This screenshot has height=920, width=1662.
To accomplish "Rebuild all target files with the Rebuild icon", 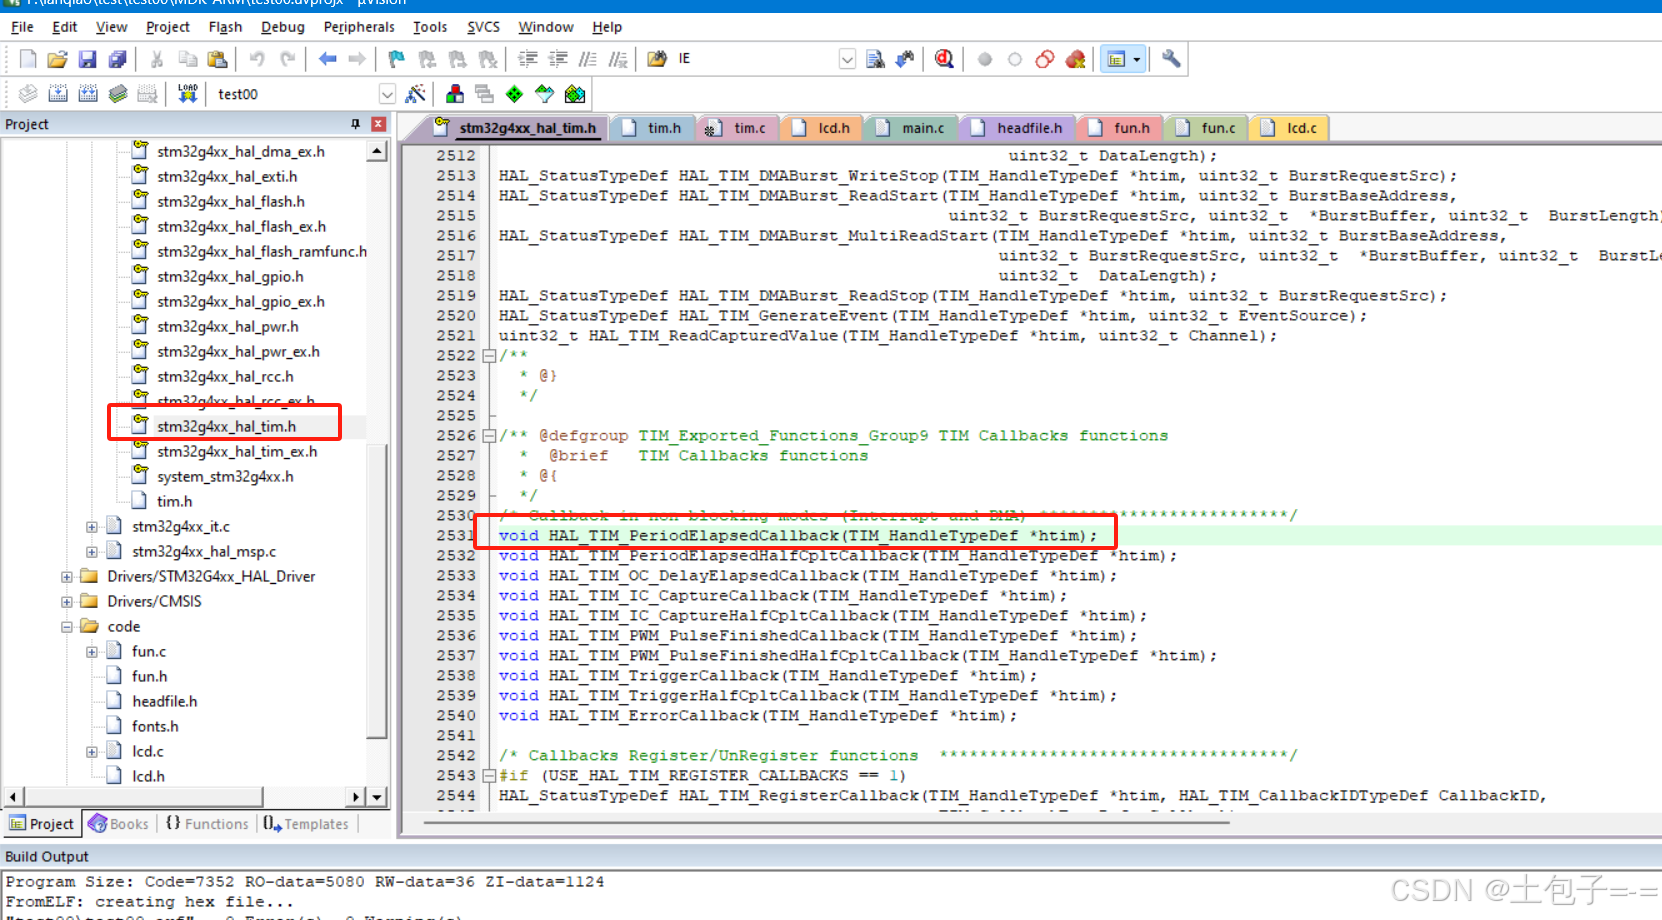I will pos(88,94).
